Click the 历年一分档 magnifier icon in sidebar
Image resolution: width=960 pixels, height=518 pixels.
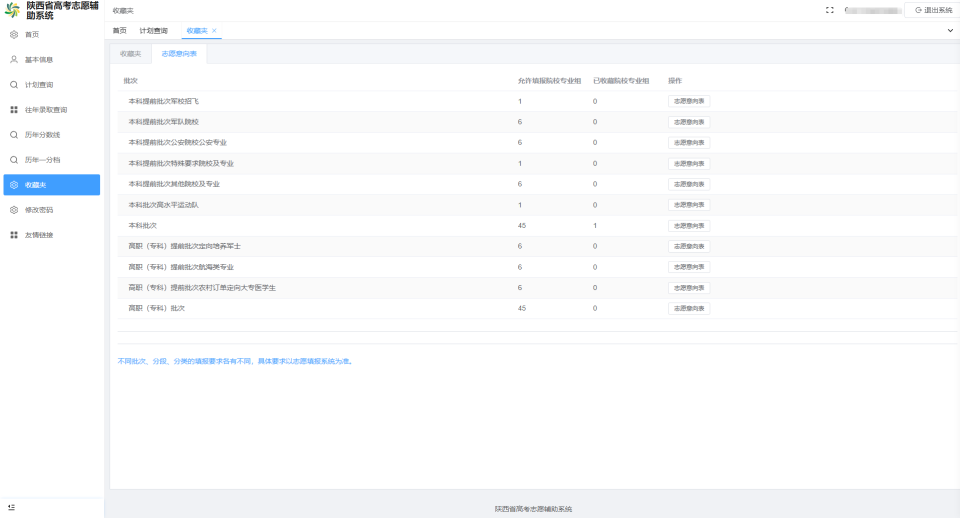14,160
